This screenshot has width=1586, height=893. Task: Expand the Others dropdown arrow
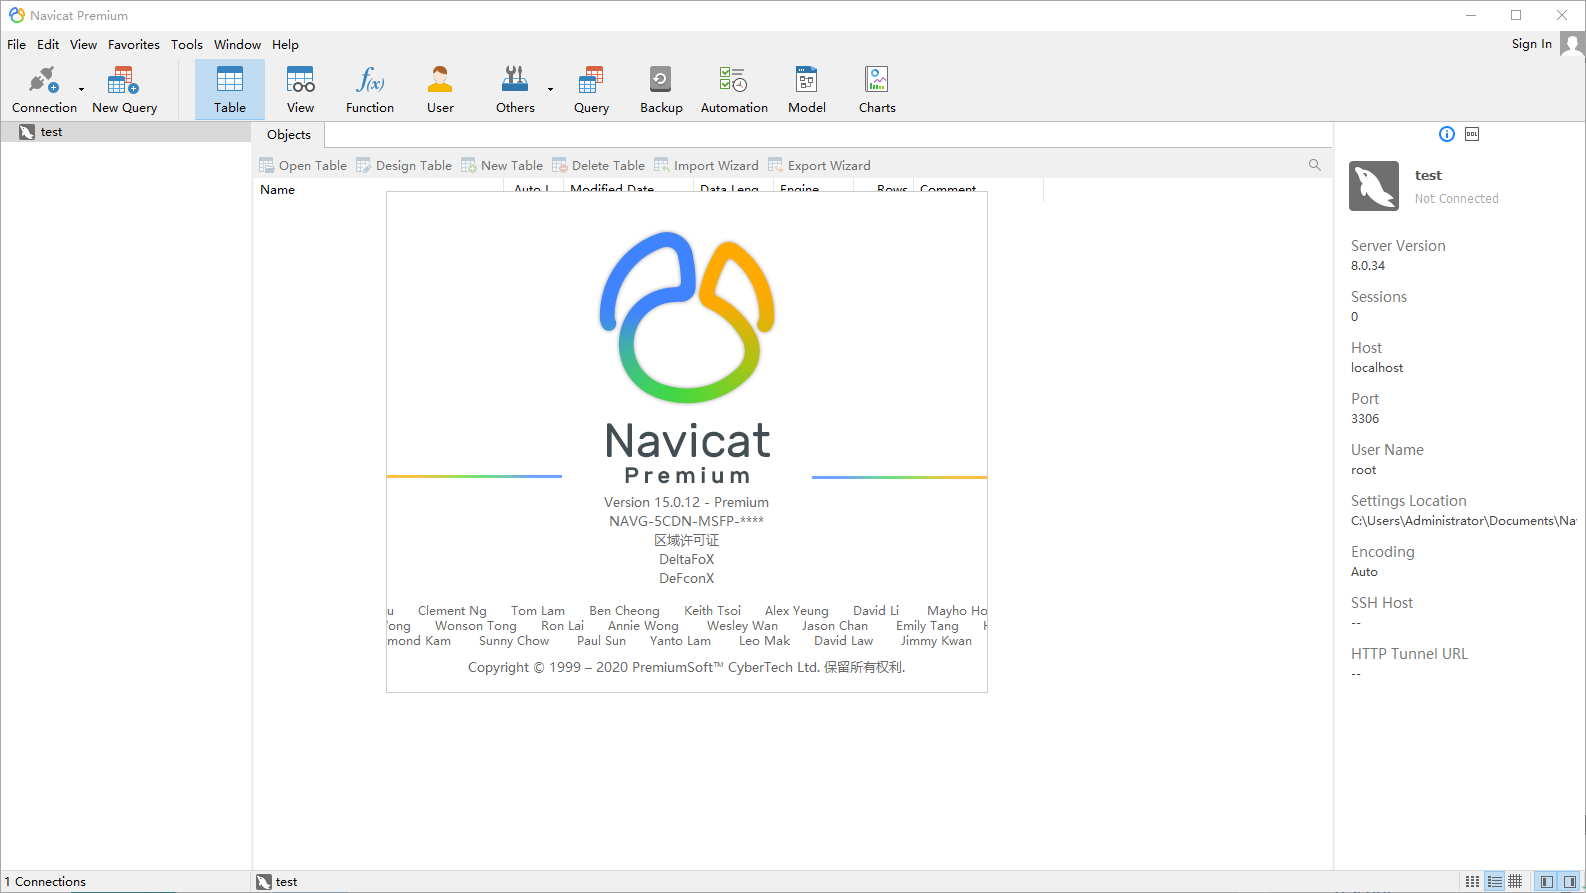coord(550,89)
